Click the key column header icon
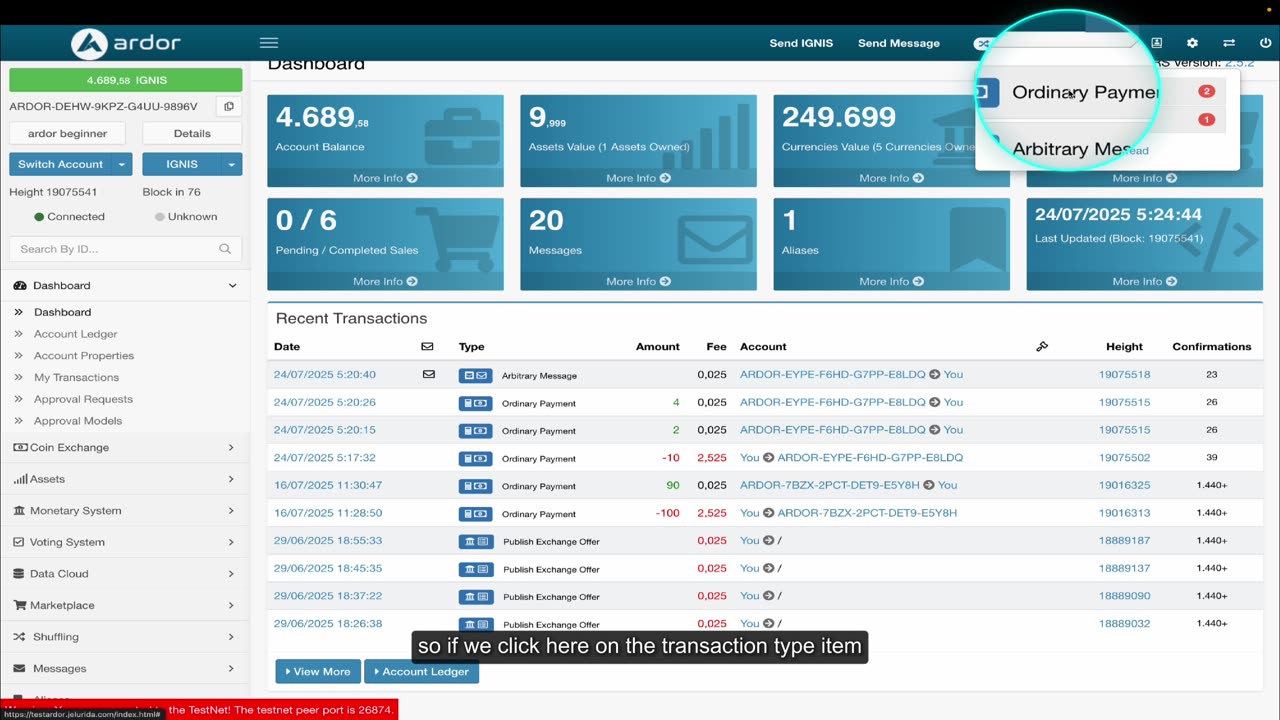1280x720 pixels. tap(1041, 346)
